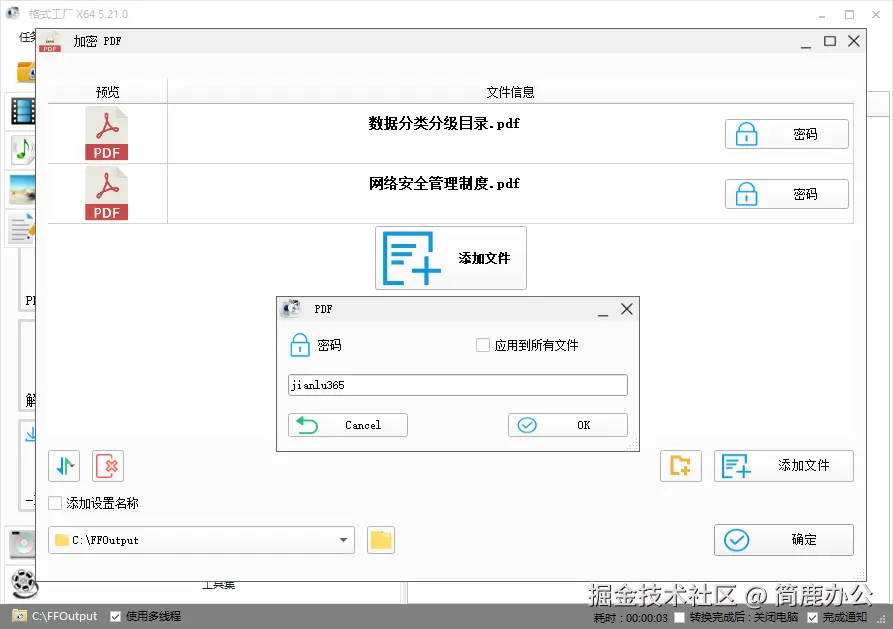Click the red remove file icon
Viewport: 893px width, 629px height.
point(108,466)
